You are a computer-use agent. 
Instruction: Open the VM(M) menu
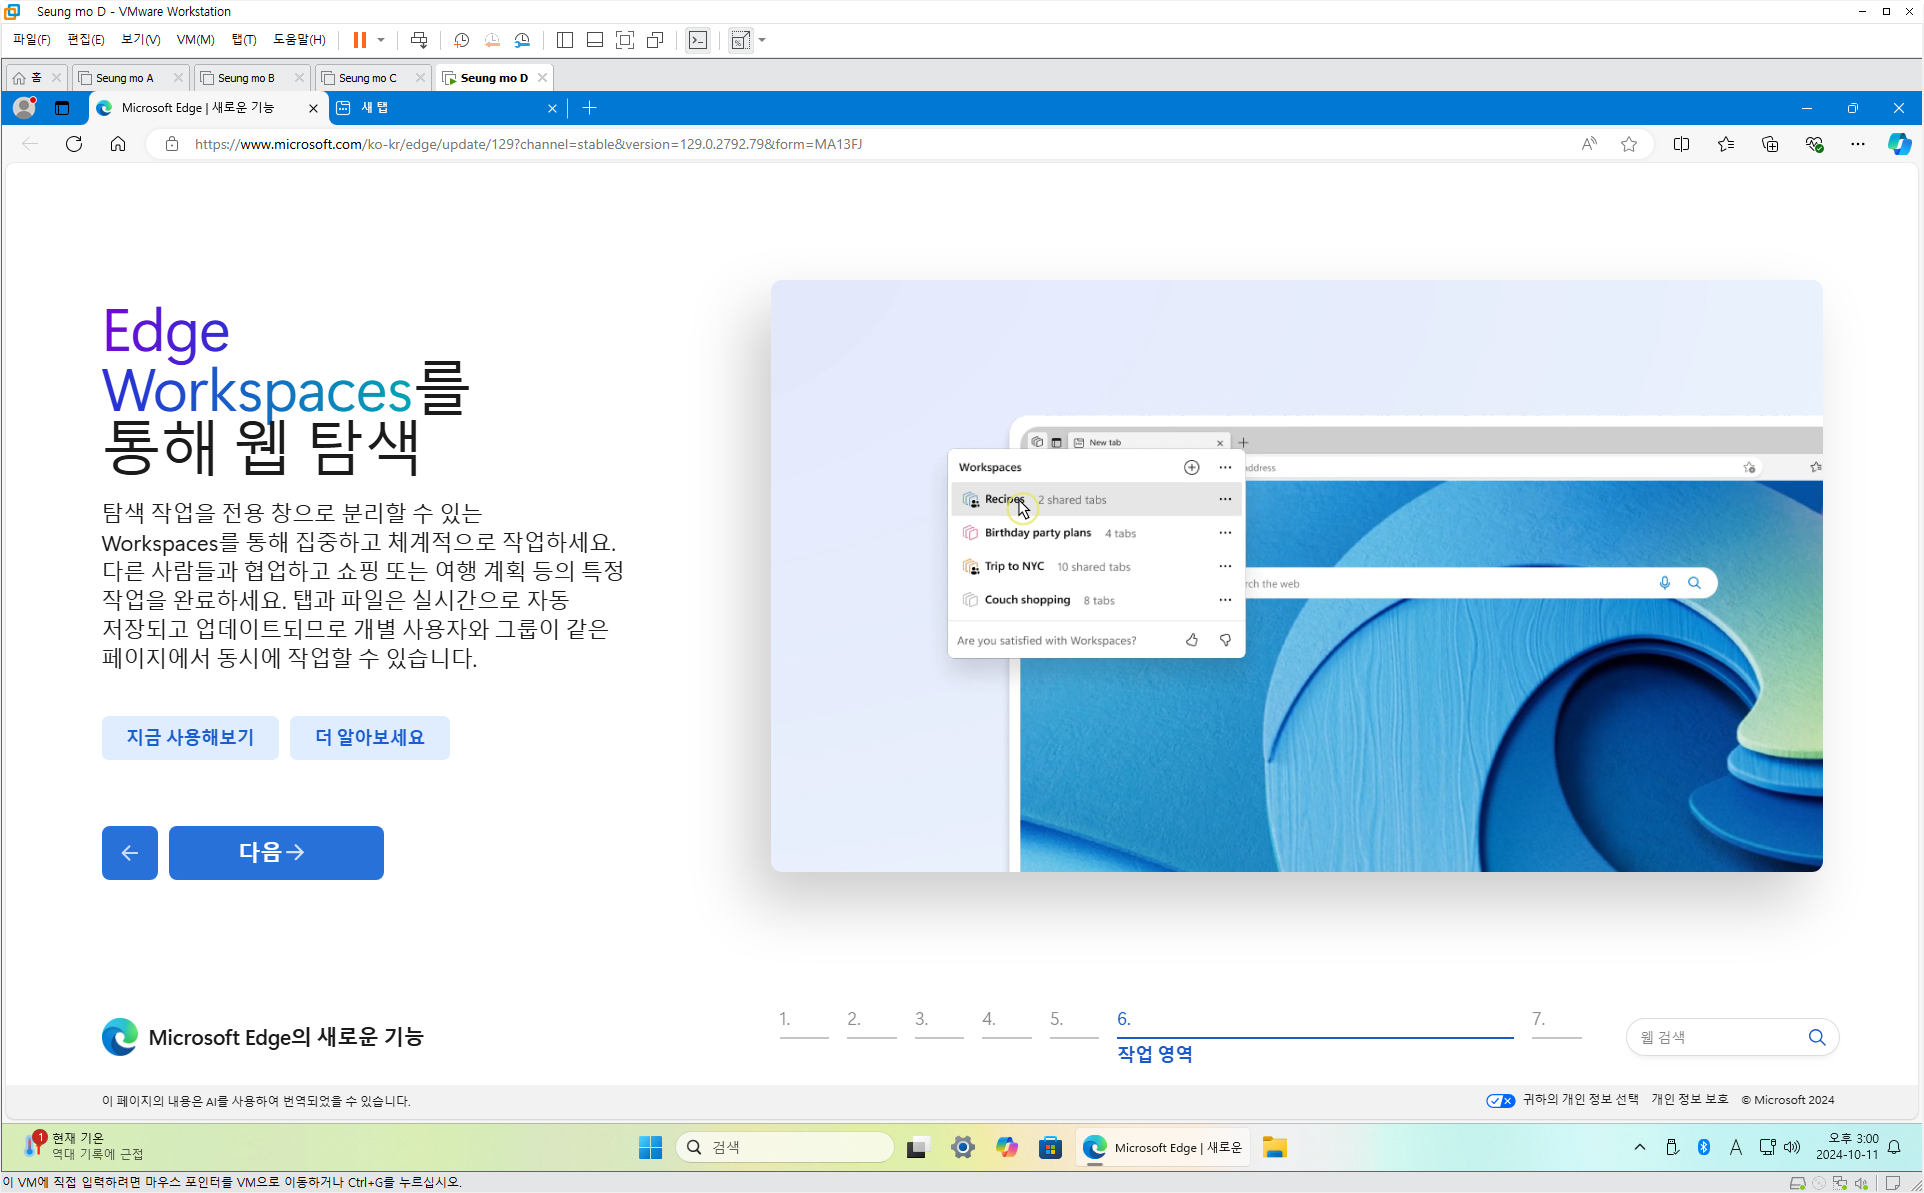pyautogui.click(x=195, y=40)
